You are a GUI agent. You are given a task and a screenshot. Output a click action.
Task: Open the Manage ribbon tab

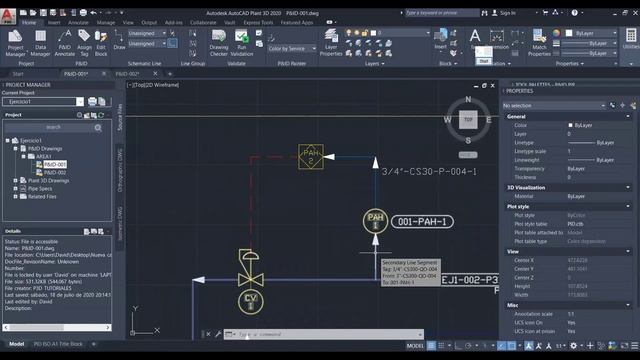(x=106, y=23)
